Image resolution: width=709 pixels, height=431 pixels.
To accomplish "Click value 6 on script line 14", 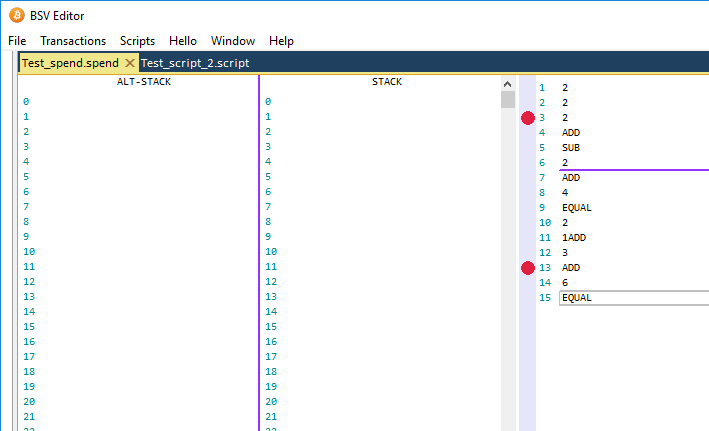I will coord(565,283).
